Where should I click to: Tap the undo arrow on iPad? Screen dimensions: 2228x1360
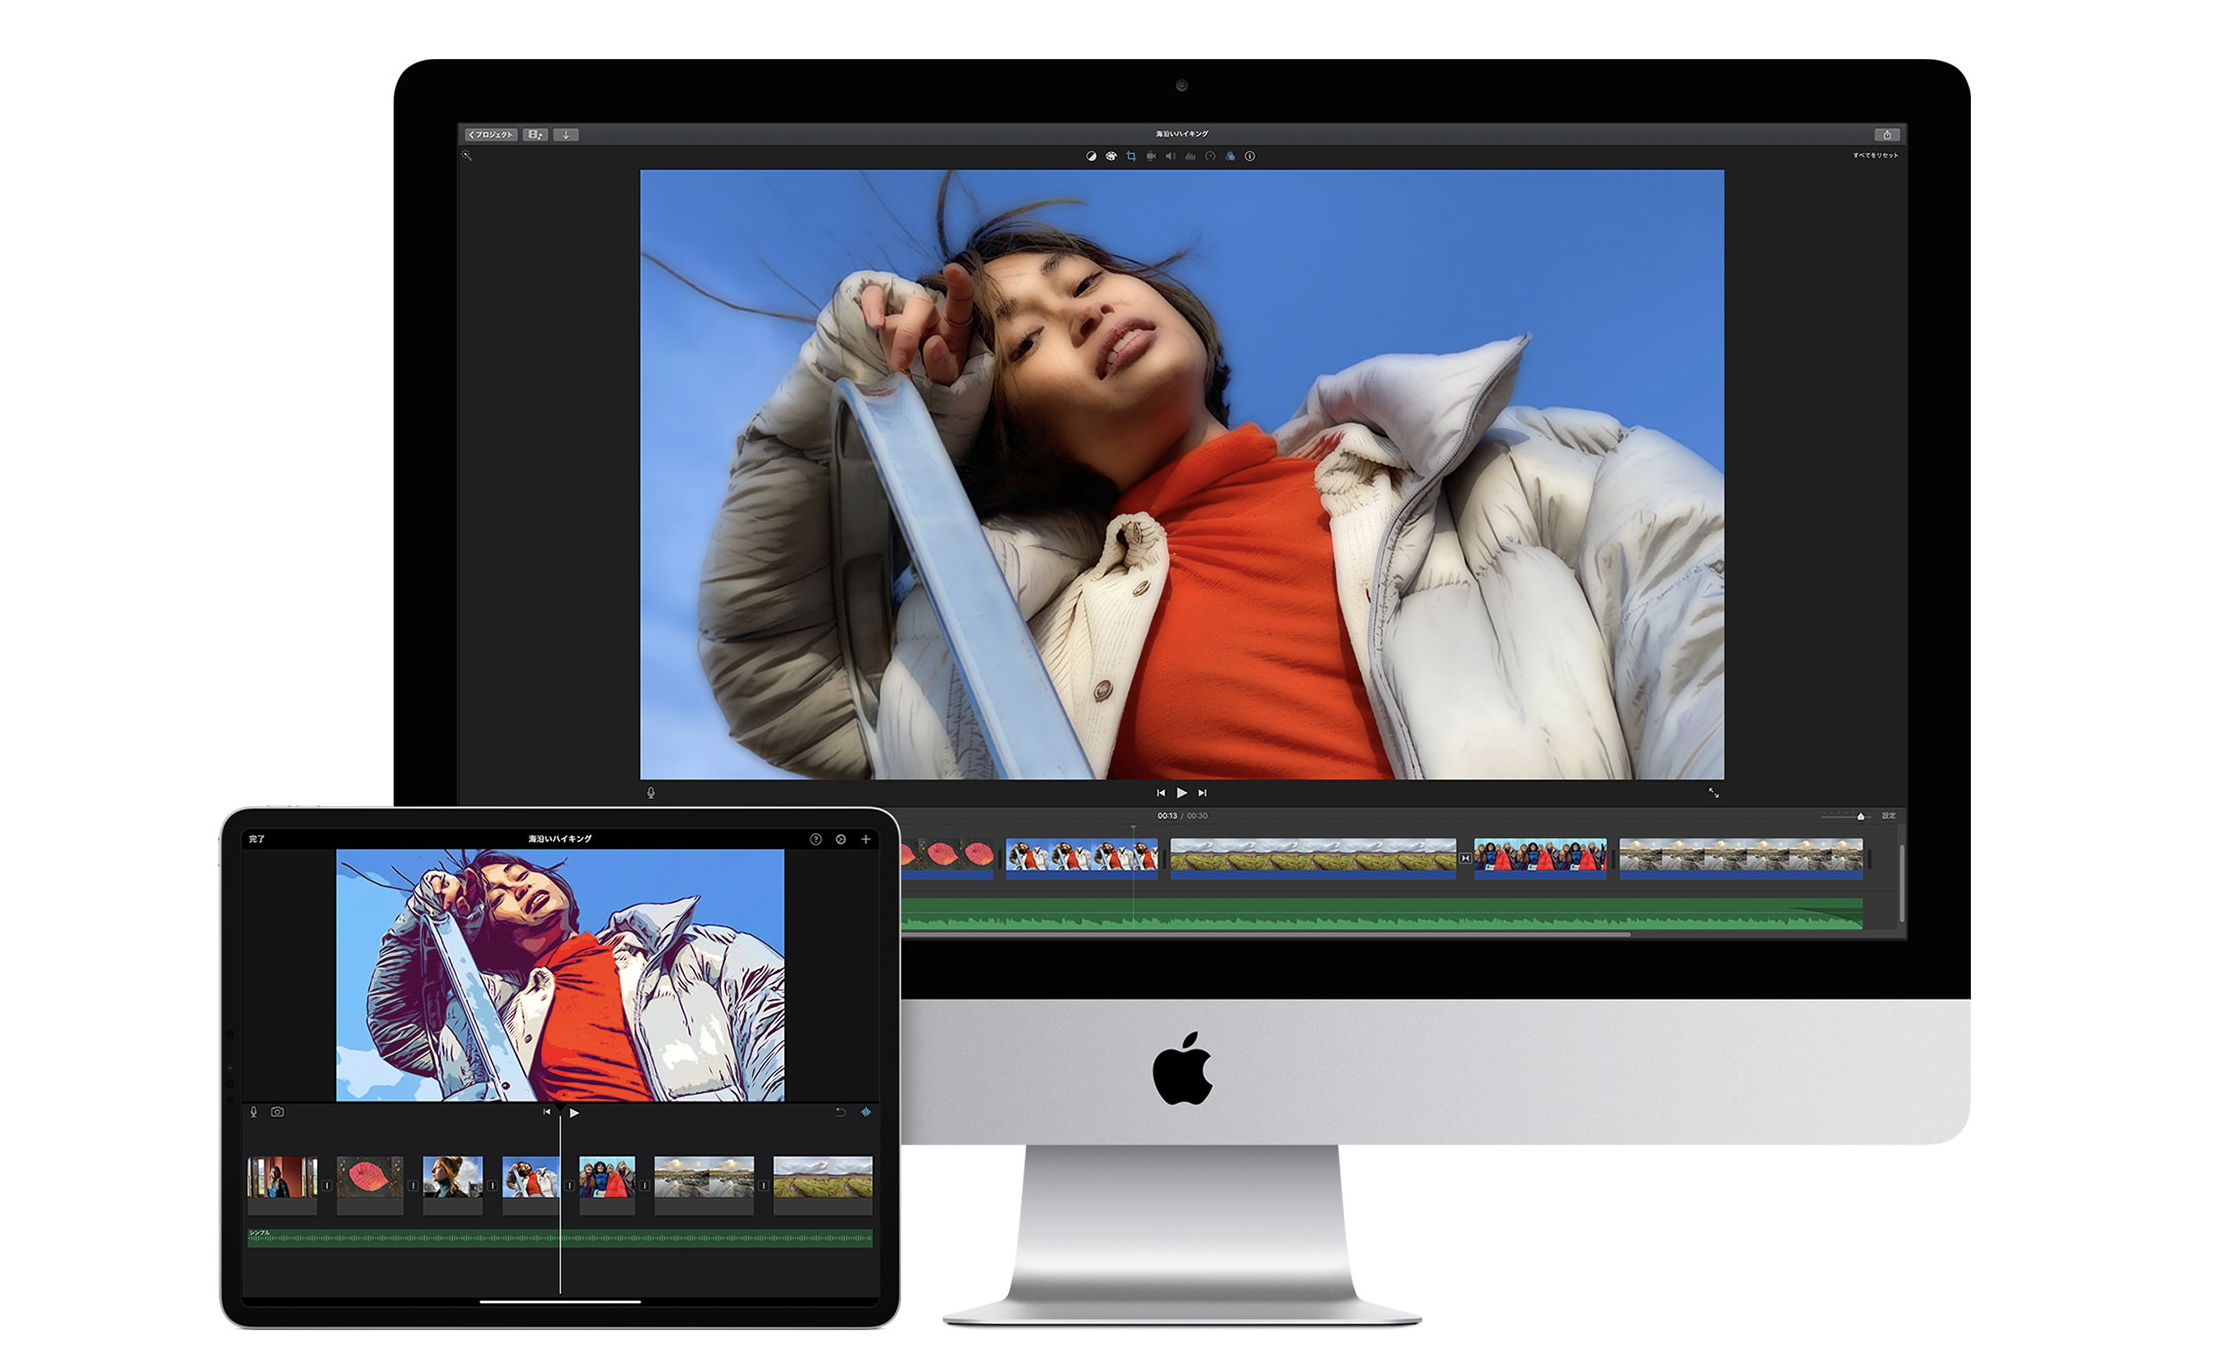pos(840,1112)
